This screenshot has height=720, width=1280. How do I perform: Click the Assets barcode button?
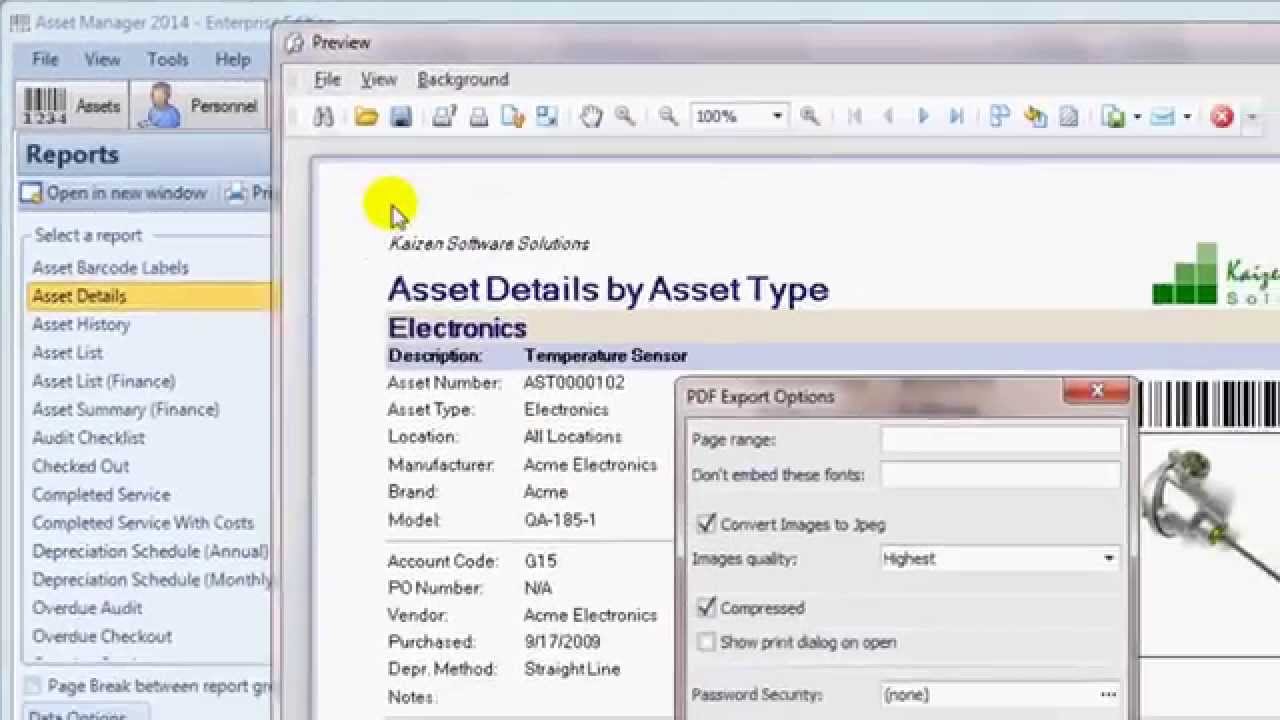click(72, 106)
